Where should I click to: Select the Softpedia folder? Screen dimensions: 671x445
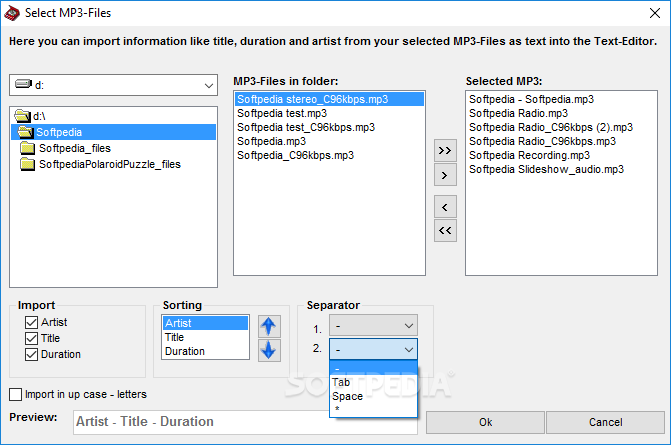point(113,132)
